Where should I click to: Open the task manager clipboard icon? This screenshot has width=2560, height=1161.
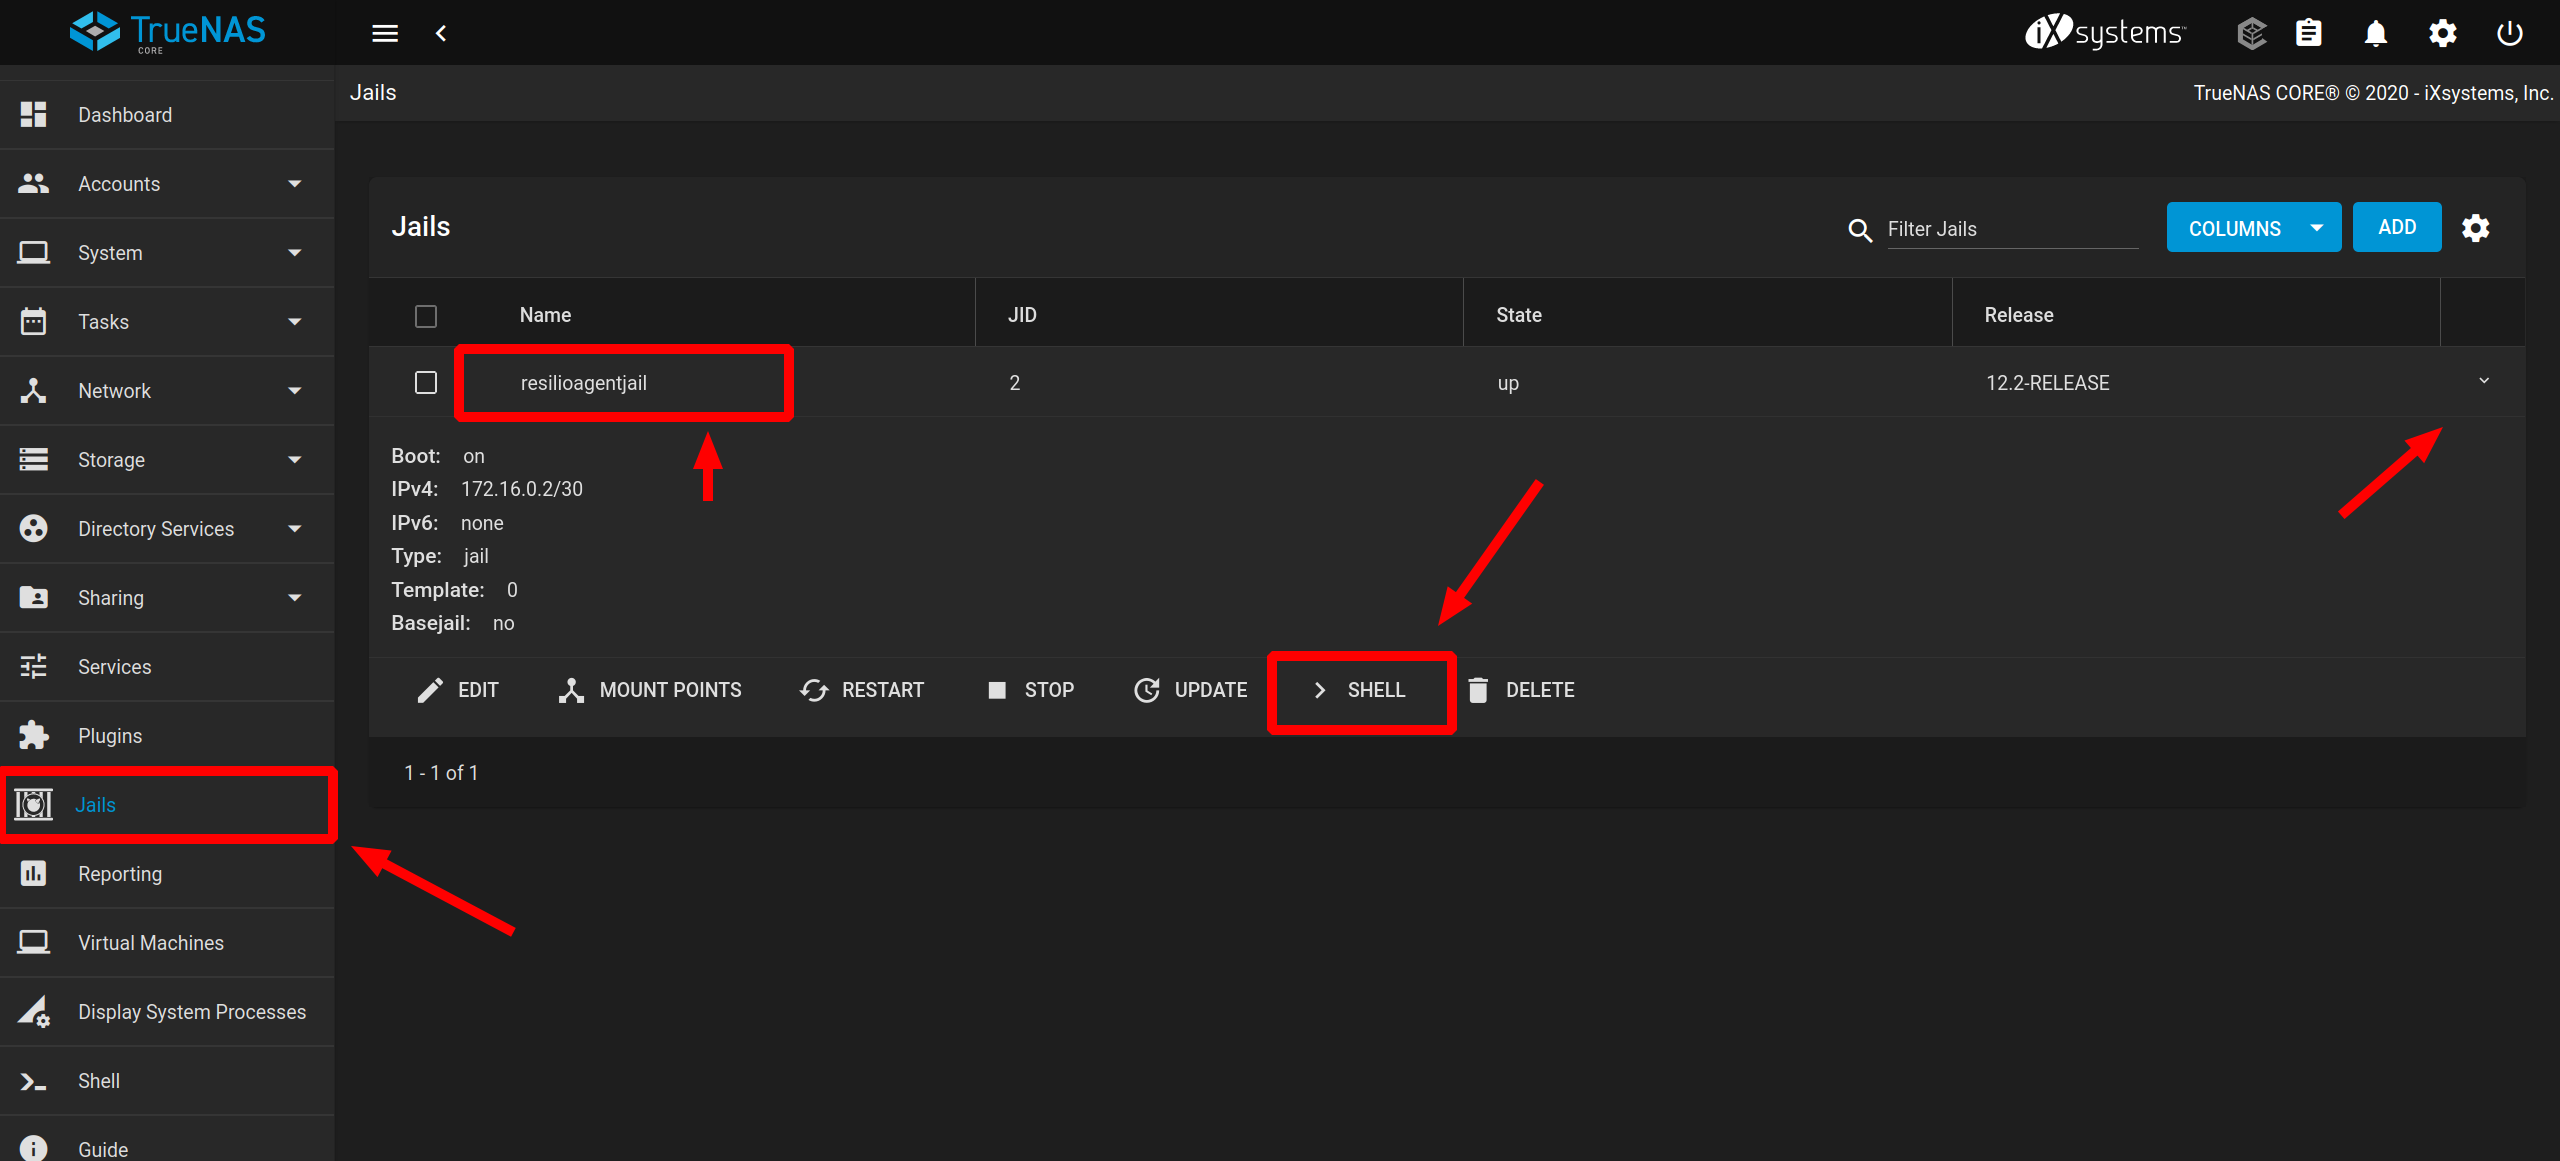point(2309,33)
